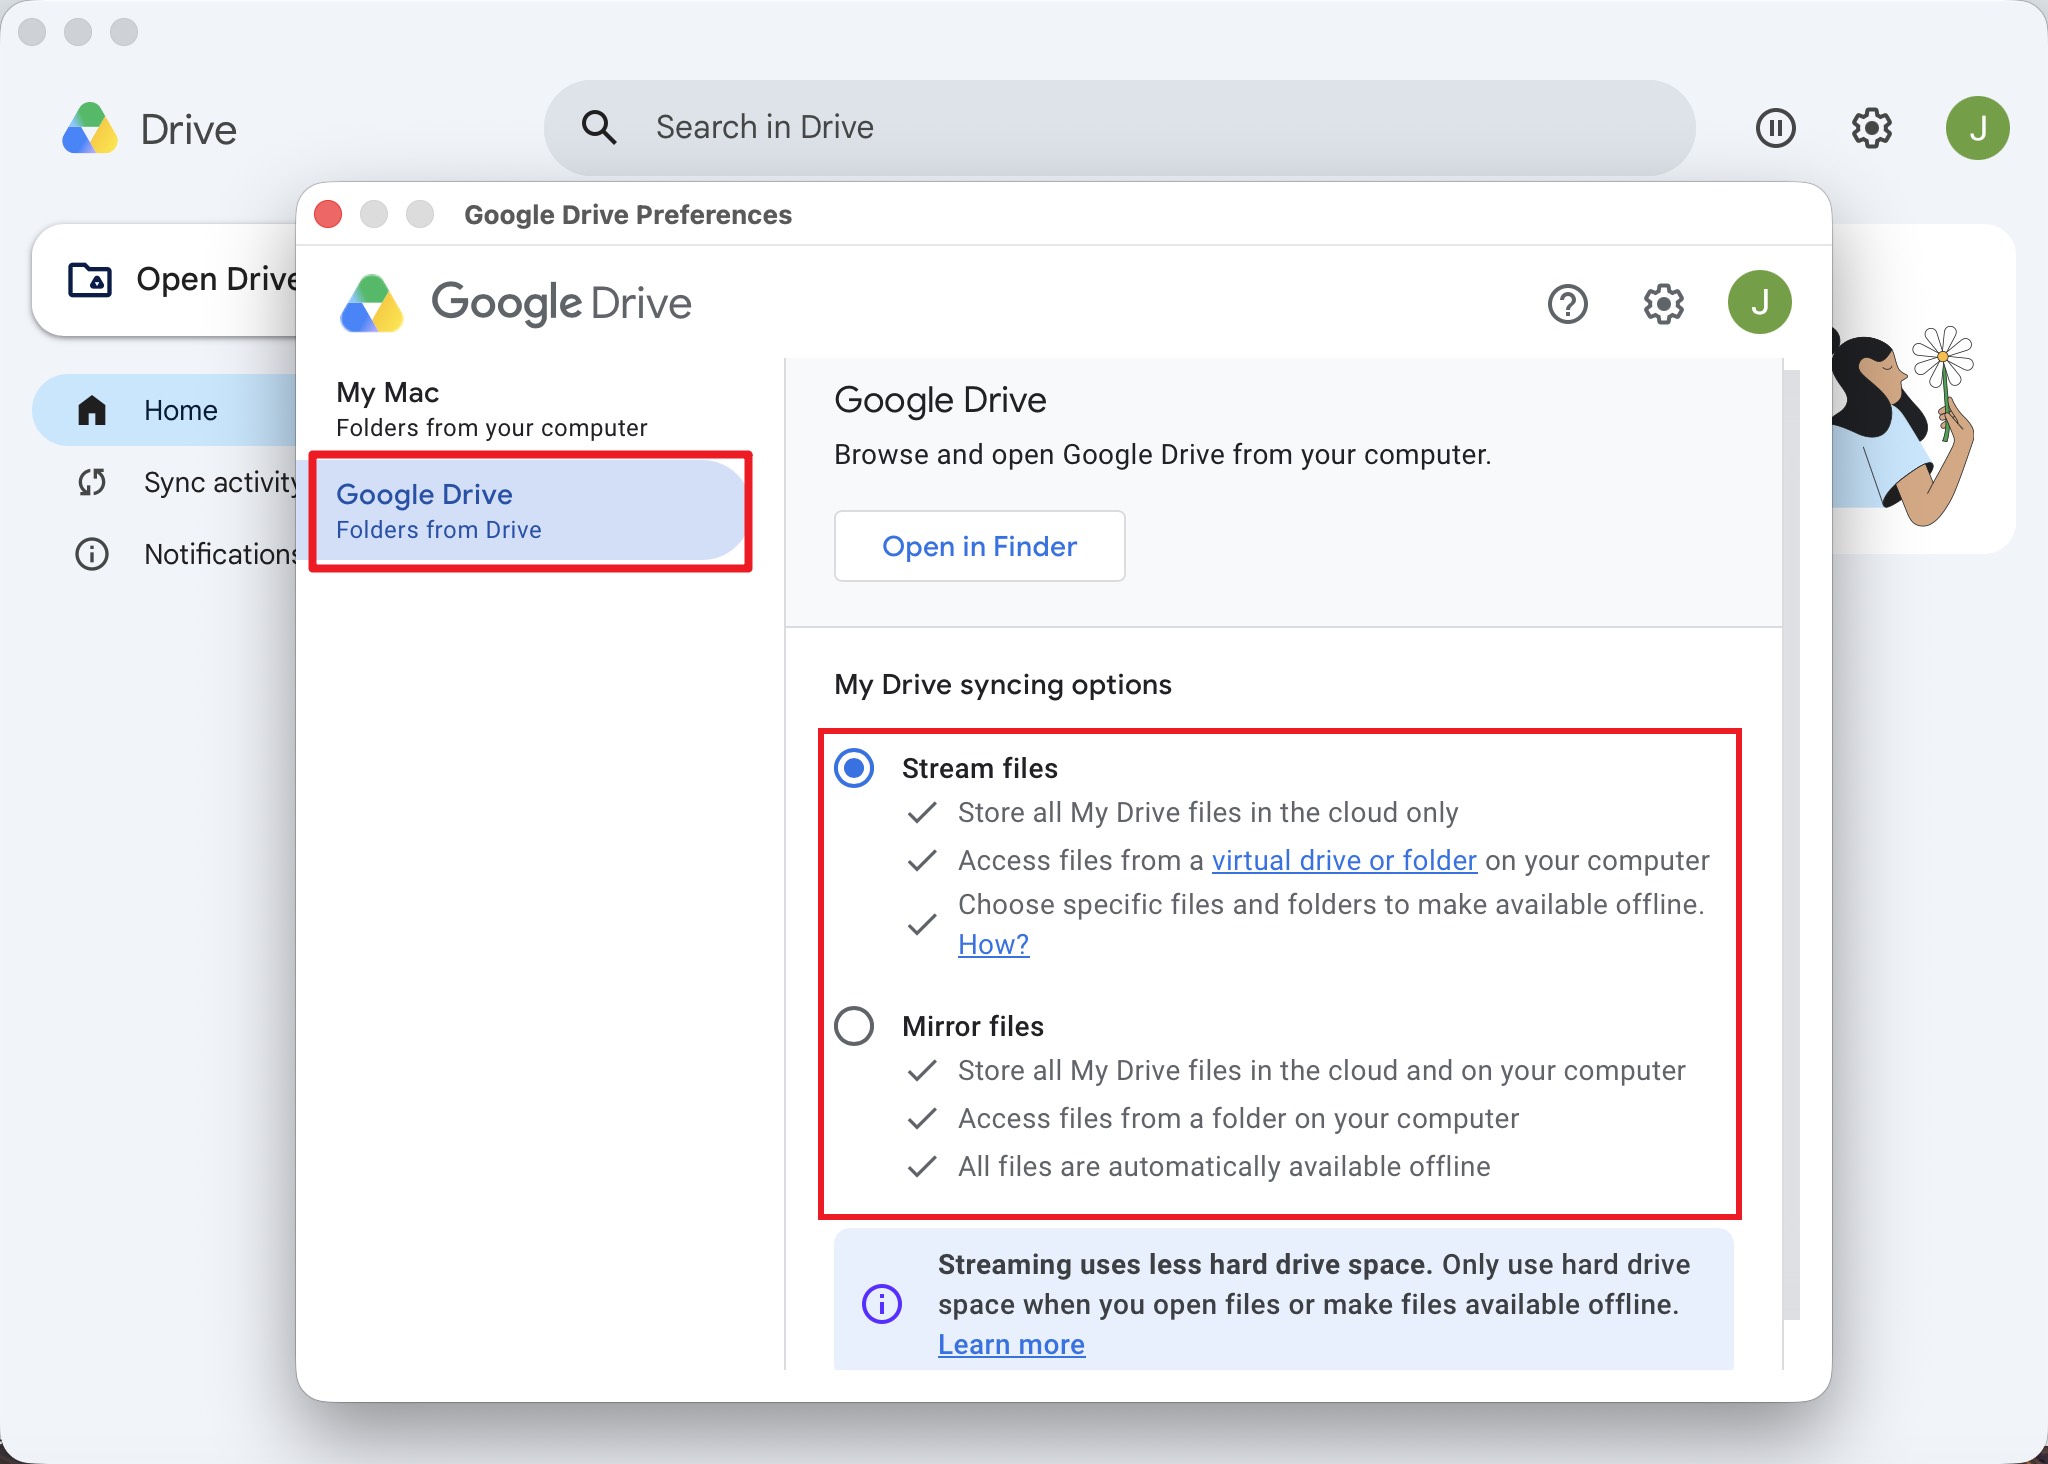Select the Stream files radio button

[854, 768]
